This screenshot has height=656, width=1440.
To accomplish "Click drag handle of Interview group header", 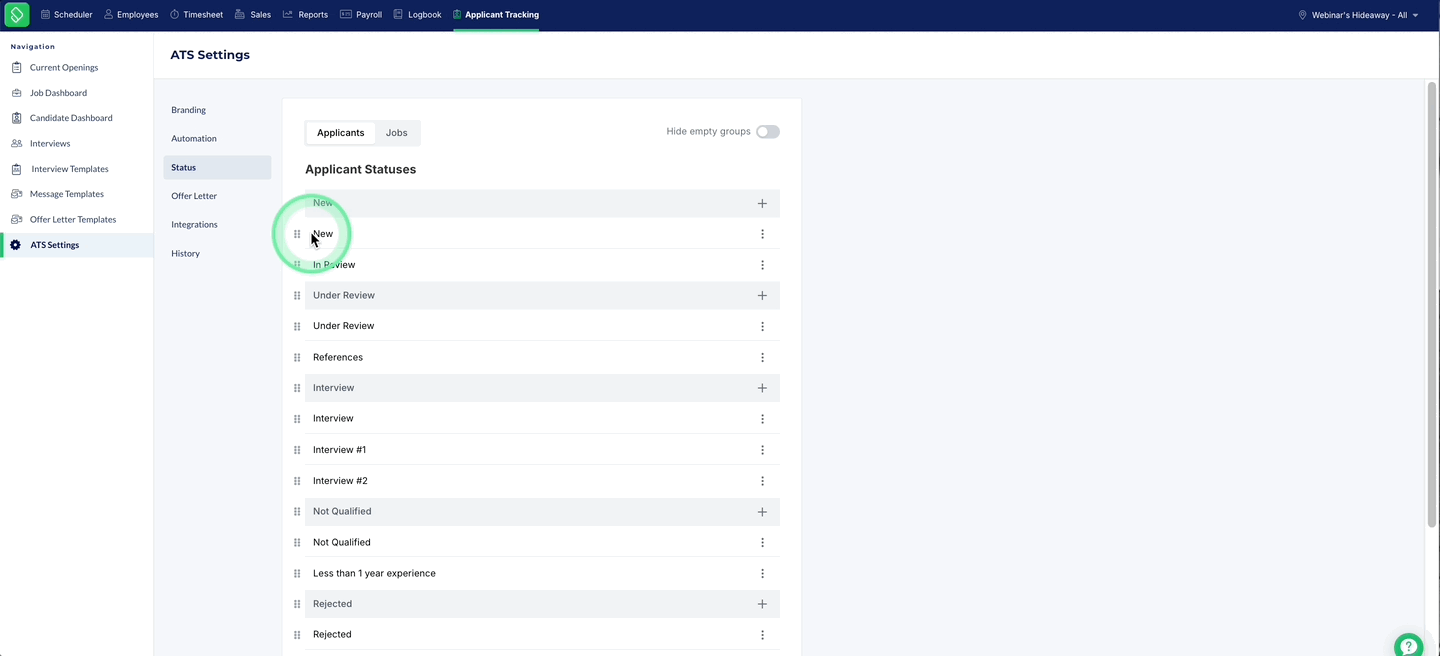I will pyautogui.click(x=297, y=388).
